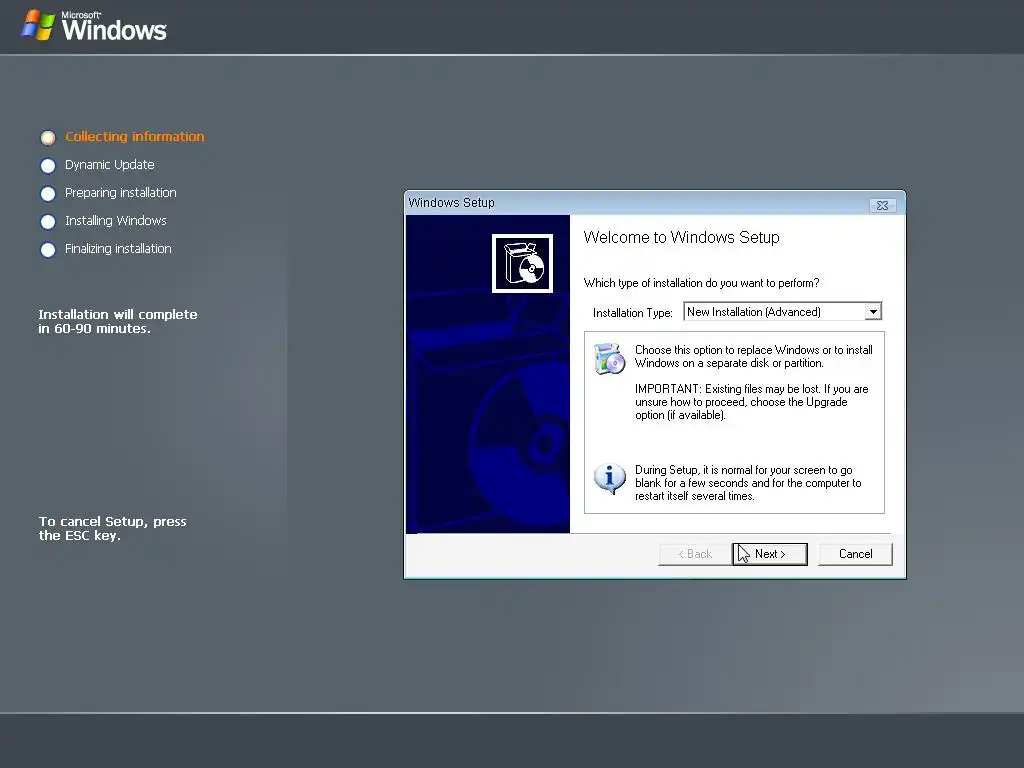Image resolution: width=1024 pixels, height=768 pixels.
Task: Click the setup box and CD icon
Action: pos(522,263)
